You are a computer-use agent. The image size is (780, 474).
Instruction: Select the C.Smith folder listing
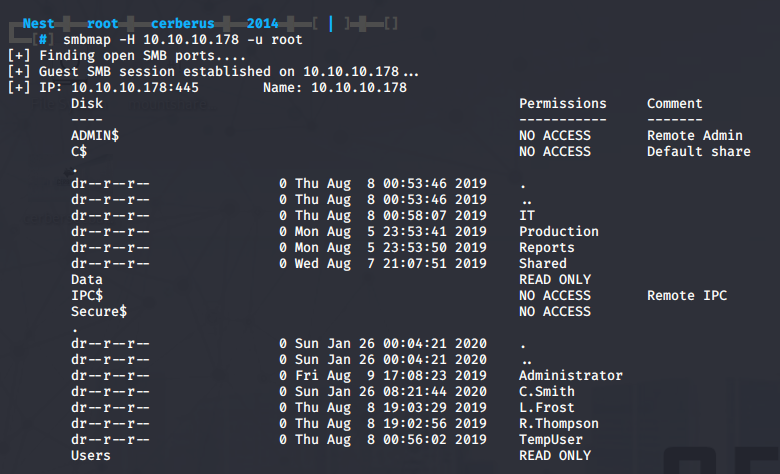pos(547,391)
